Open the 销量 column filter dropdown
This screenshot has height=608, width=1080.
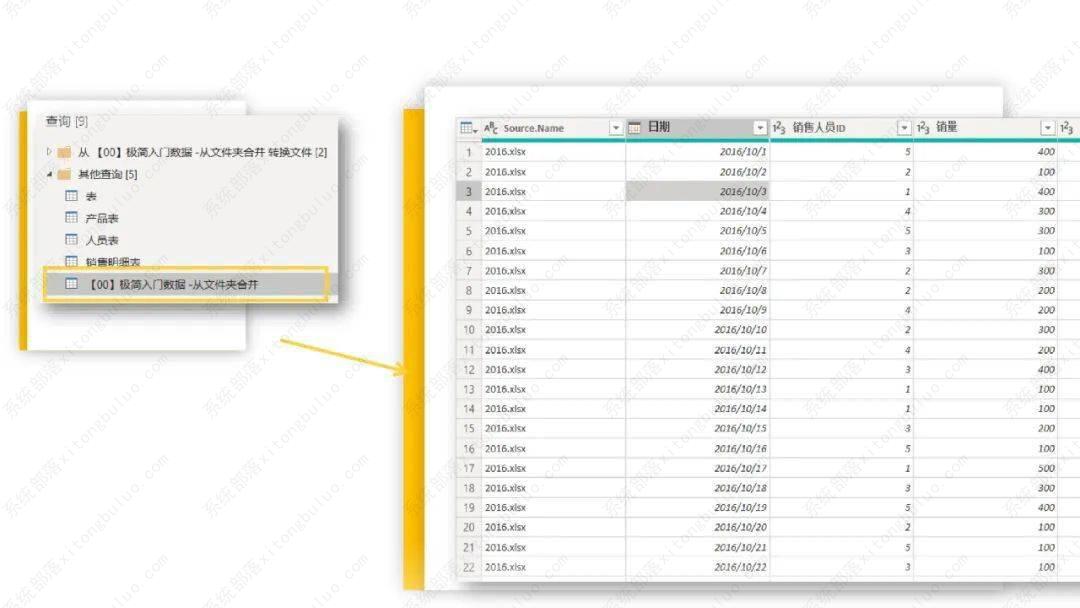(1047, 128)
